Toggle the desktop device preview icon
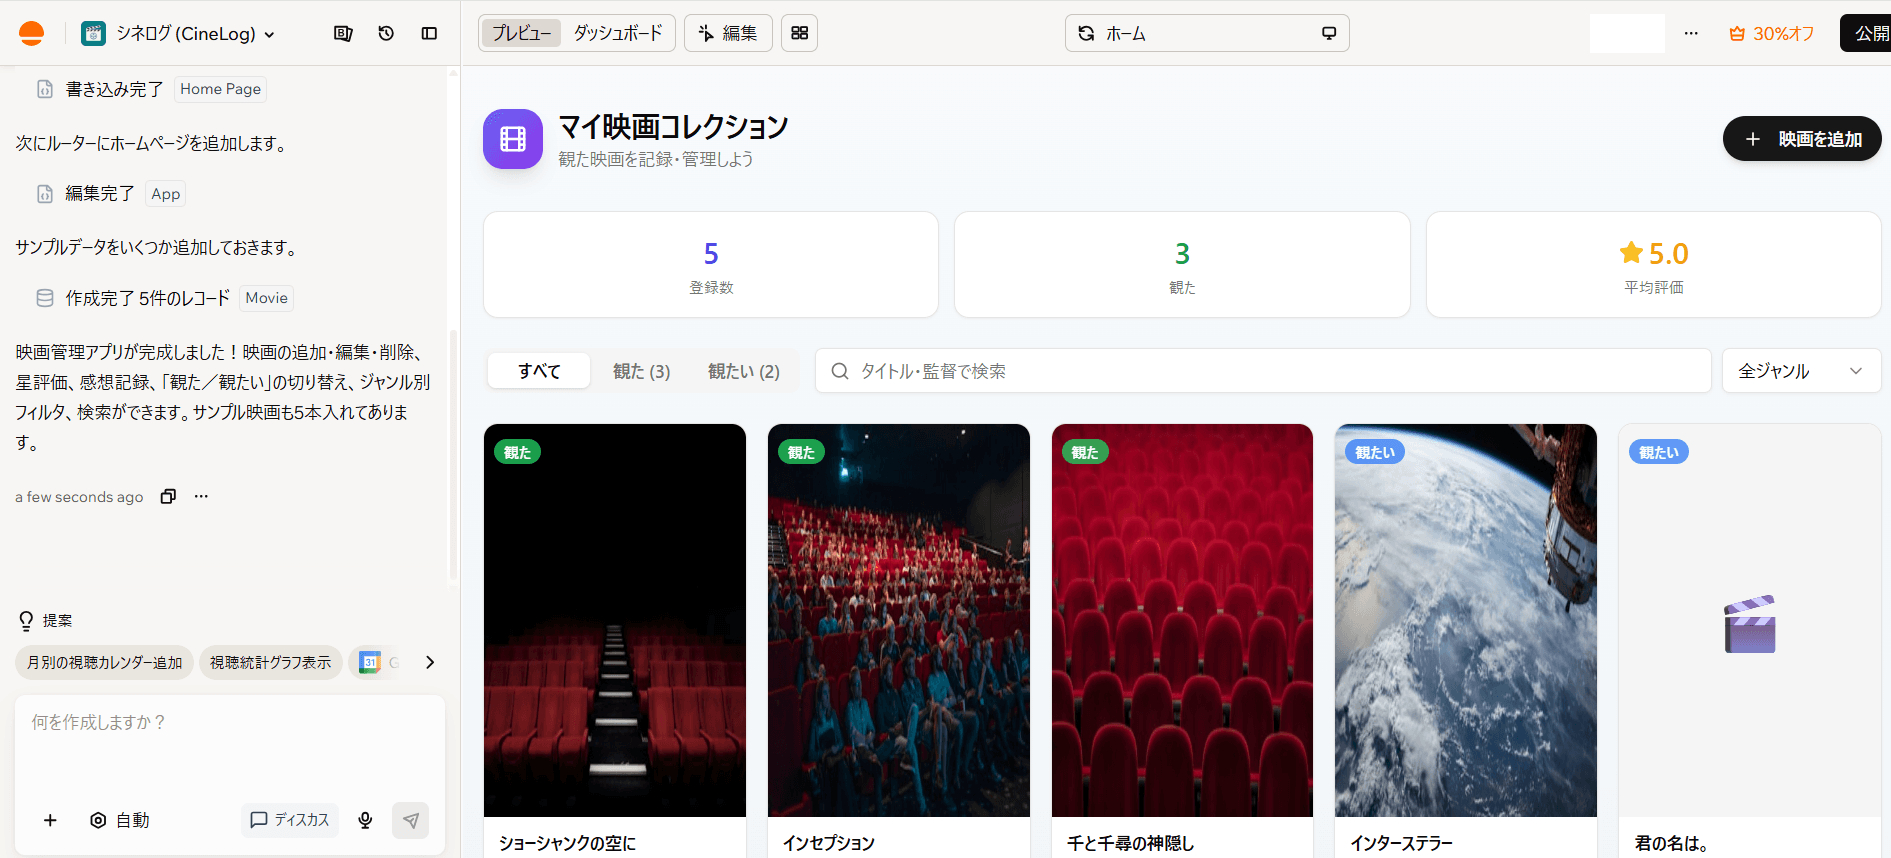Screen dimensions: 1891x858 [1329, 33]
